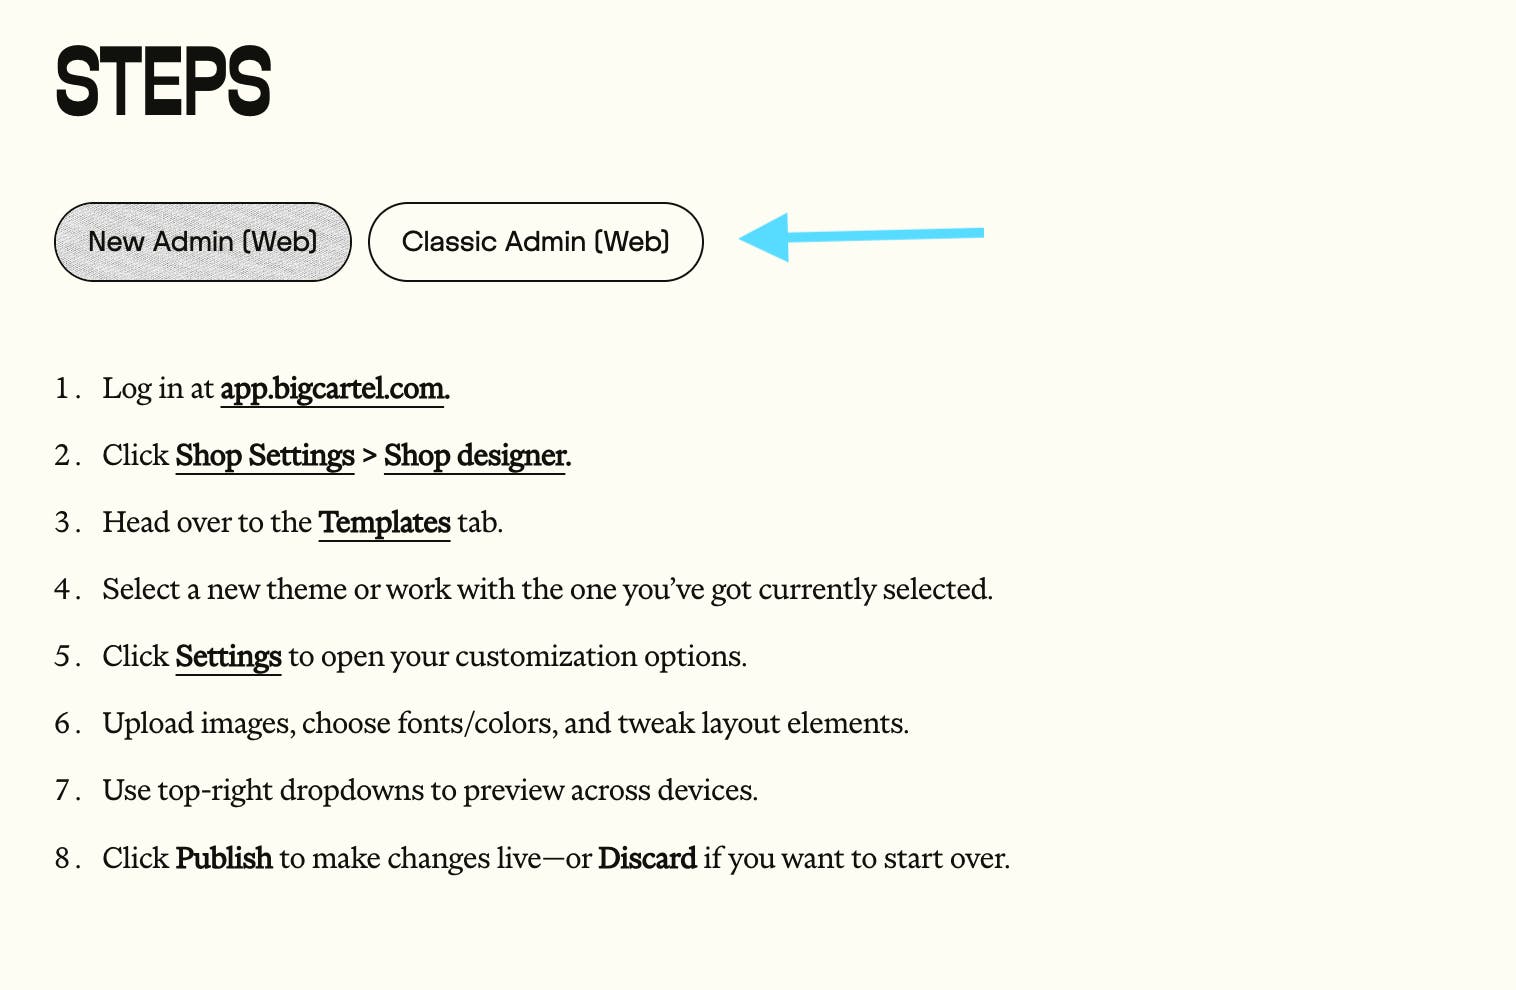Viewport: 1516px width, 990px height.
Task: Click the blue arrow pointing at tabs
Action: pyautogui.click(x=860, y=236)
